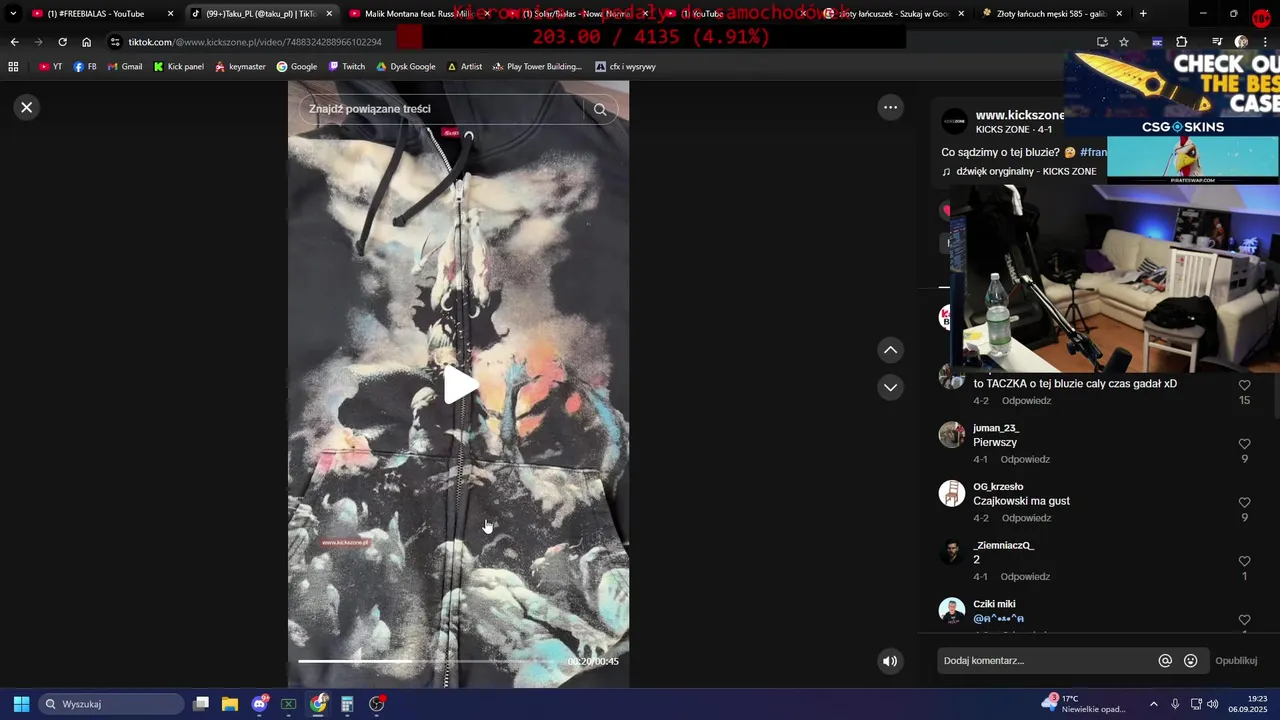The height and width of the screenshot is (720, 1280).
Task: Reply to juman_23_ via Odpowiedz
Action: [x=1025, y=460]
